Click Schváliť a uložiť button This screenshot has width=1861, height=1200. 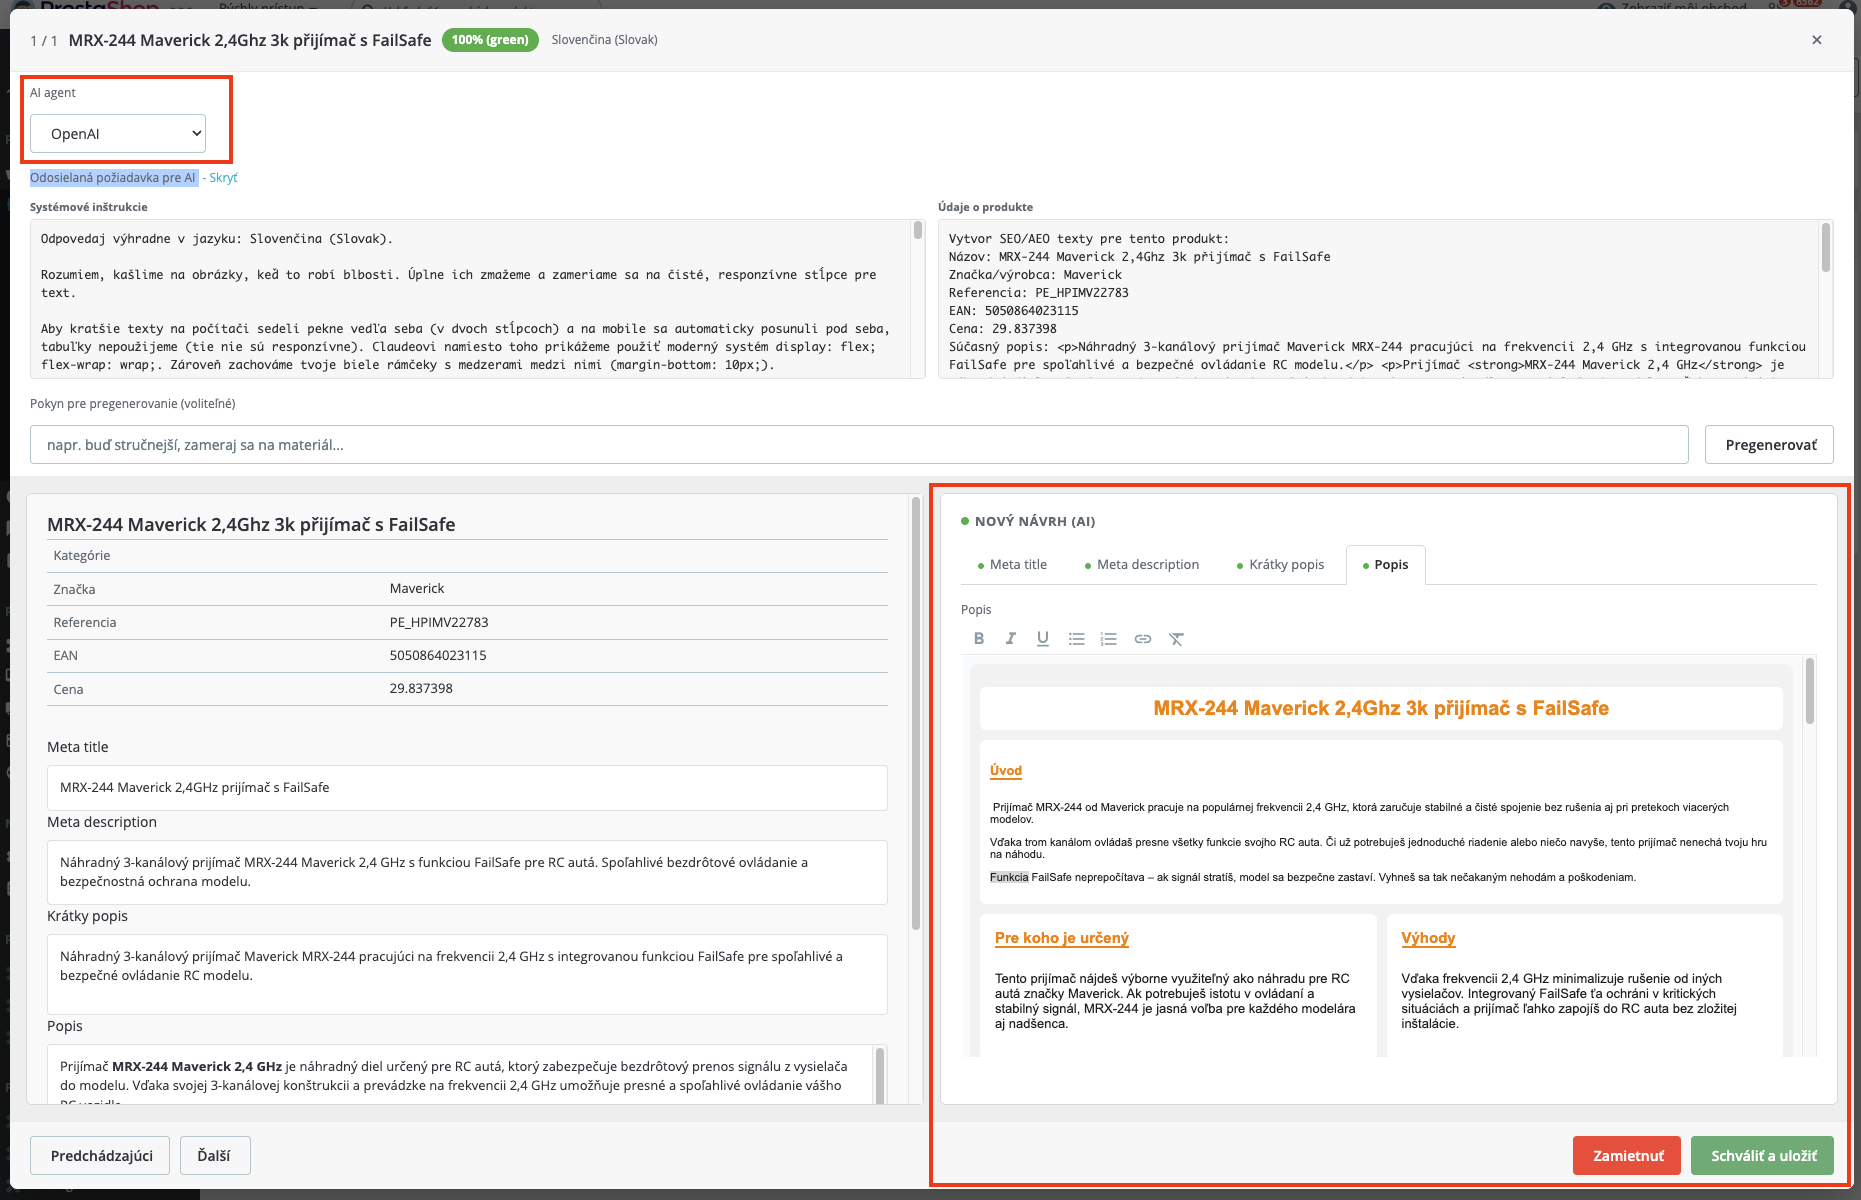coord(1762,1156)
